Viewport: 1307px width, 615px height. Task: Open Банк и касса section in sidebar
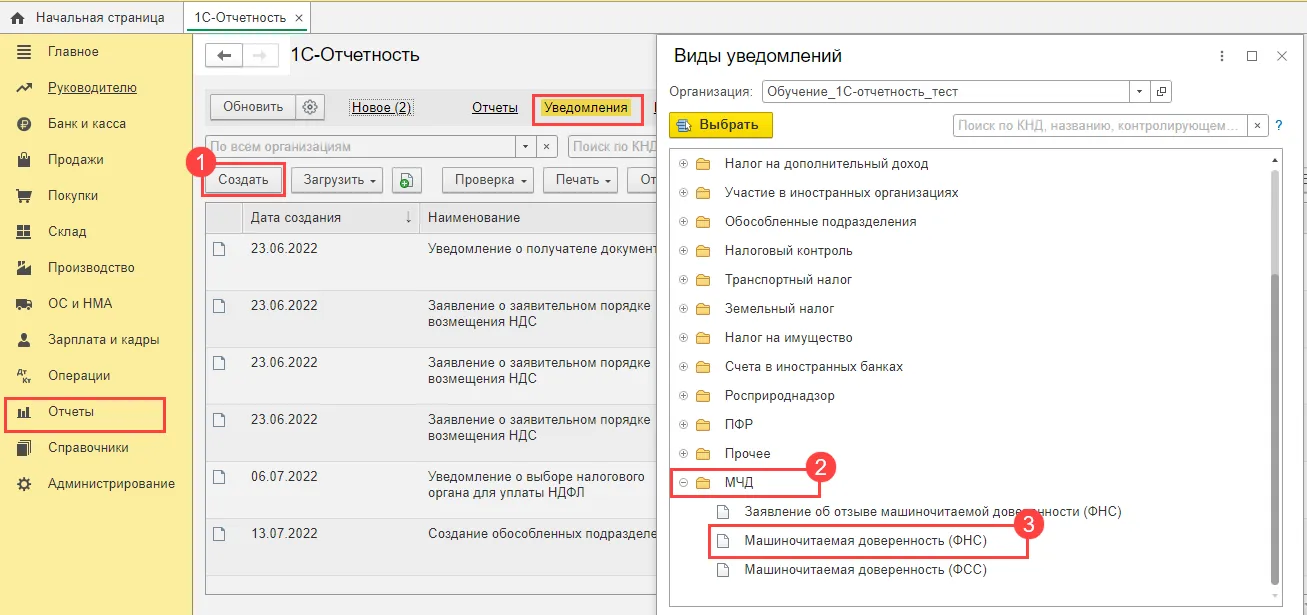(x=86, y=124)
